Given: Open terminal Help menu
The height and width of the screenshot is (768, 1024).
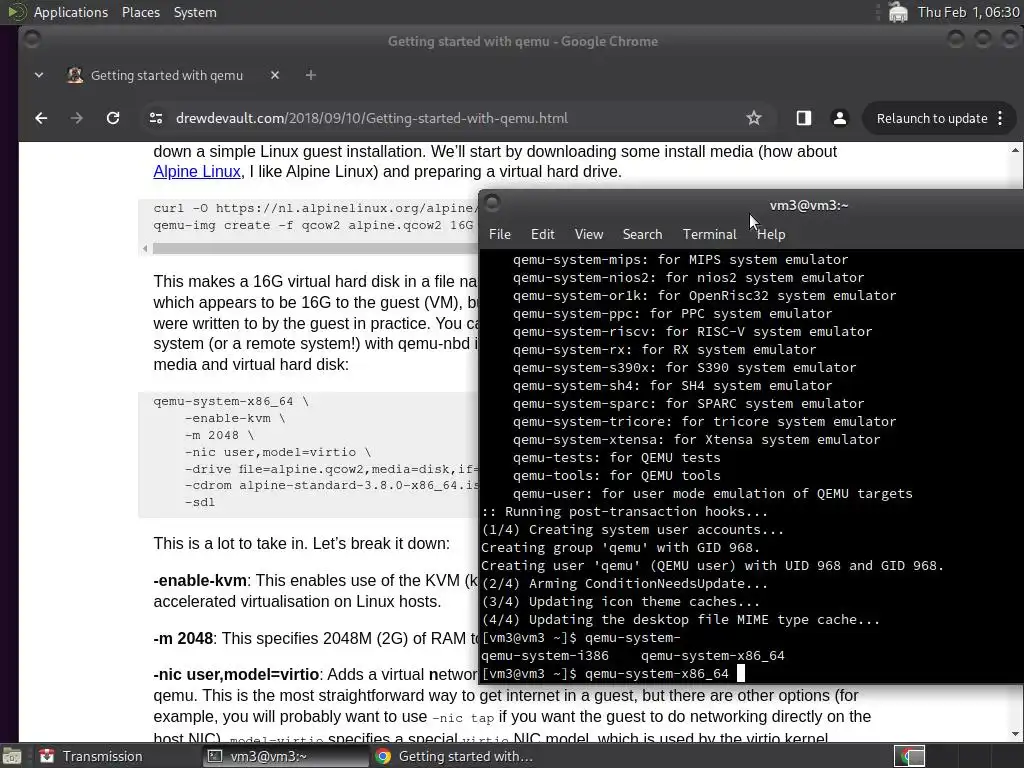Looking at the screenshot, I should (771, 234).
